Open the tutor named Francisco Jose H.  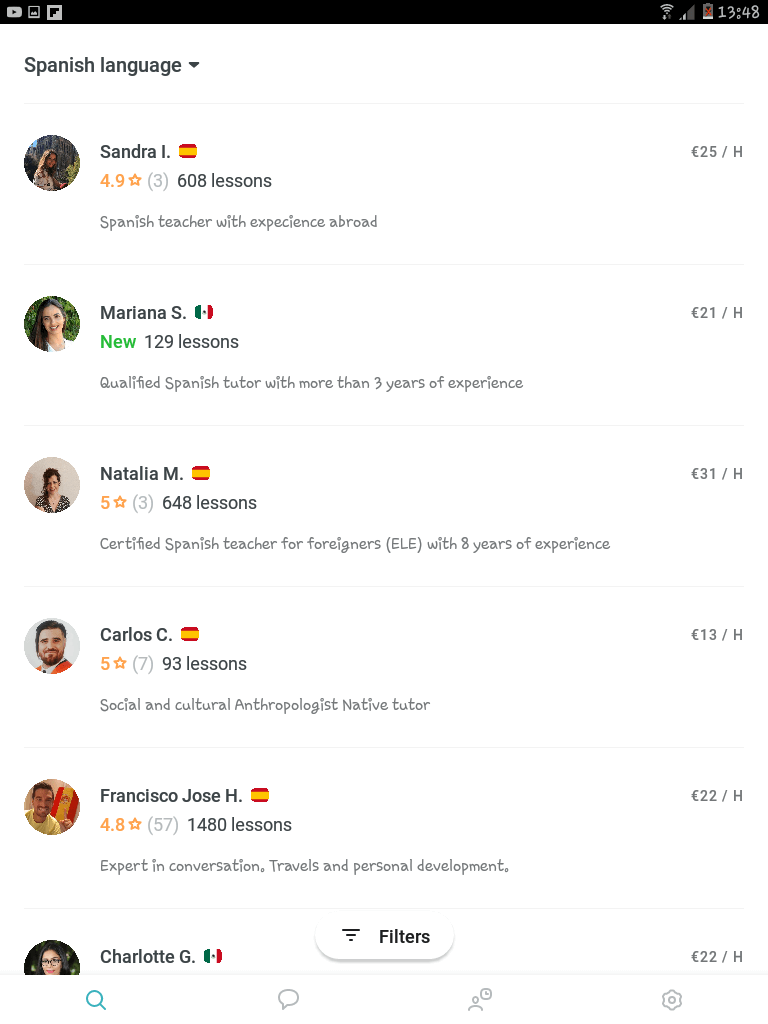[171, 796]
